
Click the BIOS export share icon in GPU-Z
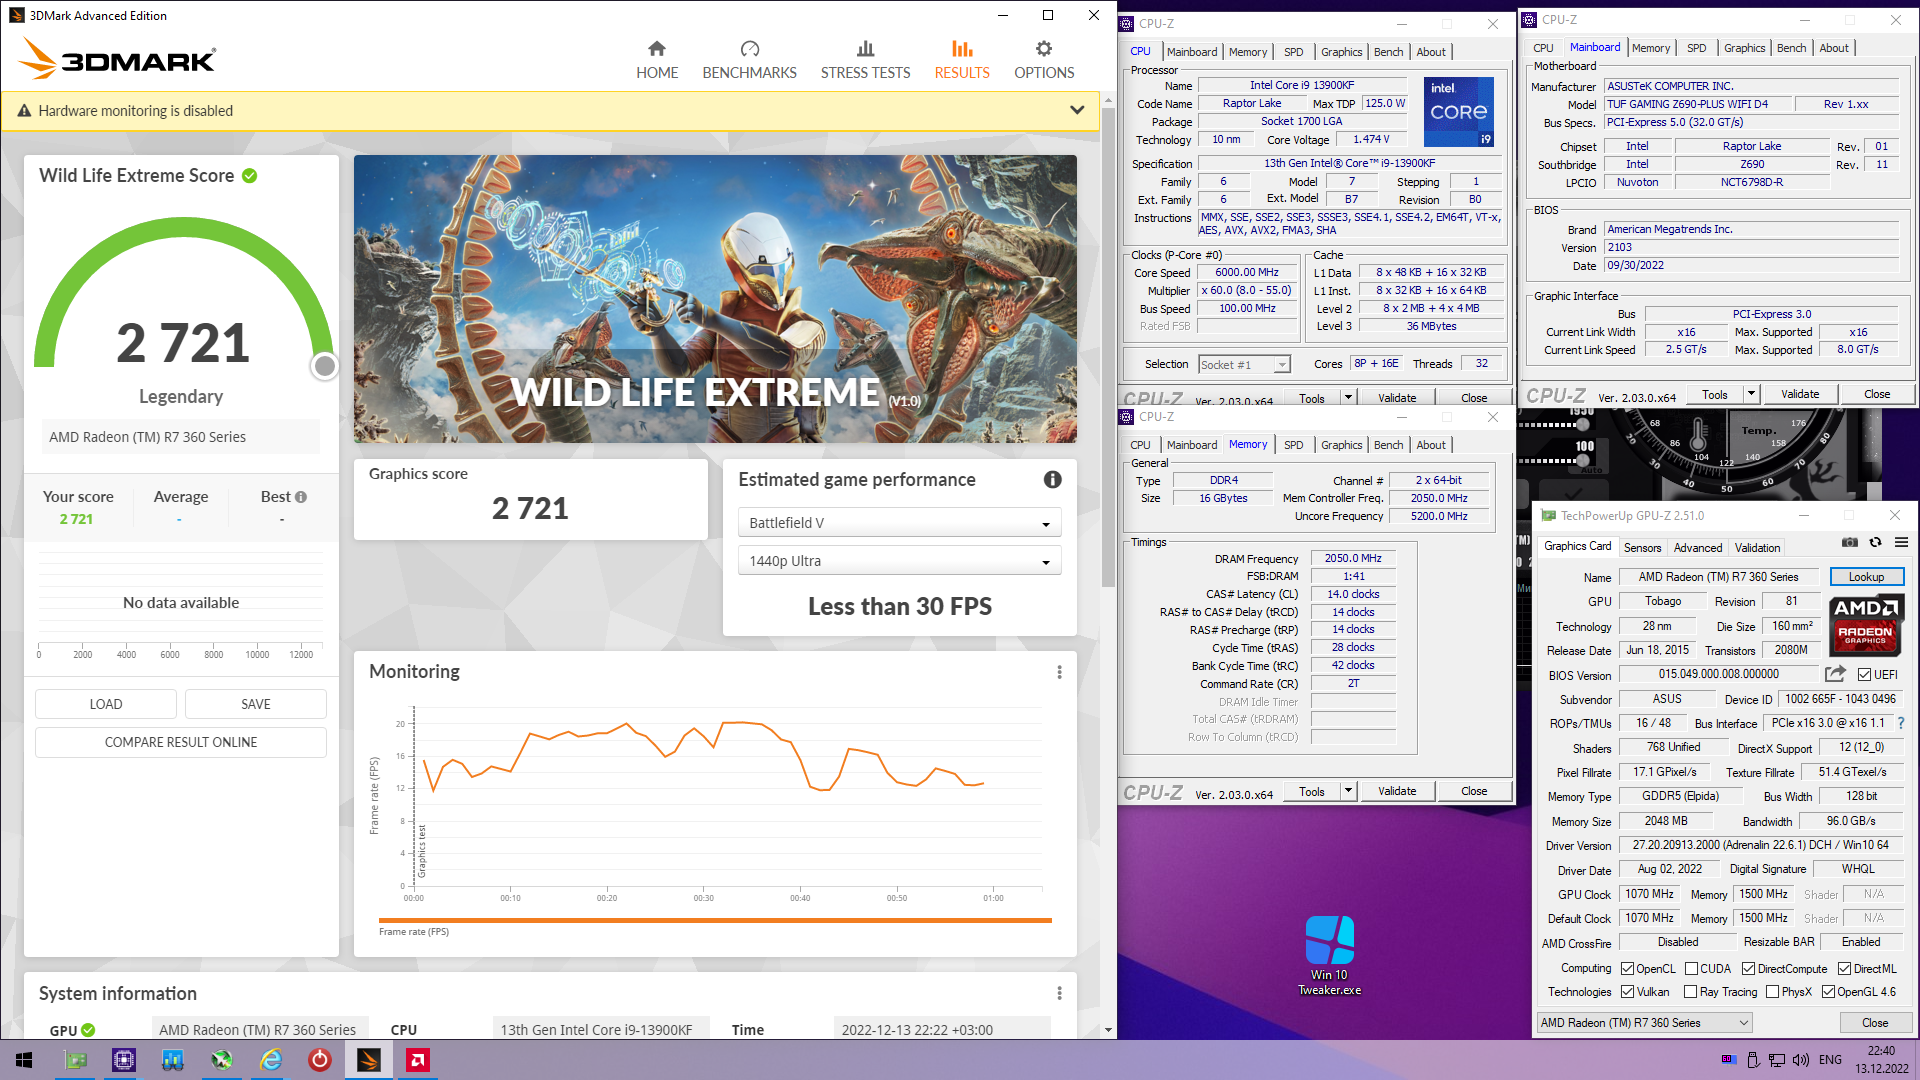point(1835,674)
